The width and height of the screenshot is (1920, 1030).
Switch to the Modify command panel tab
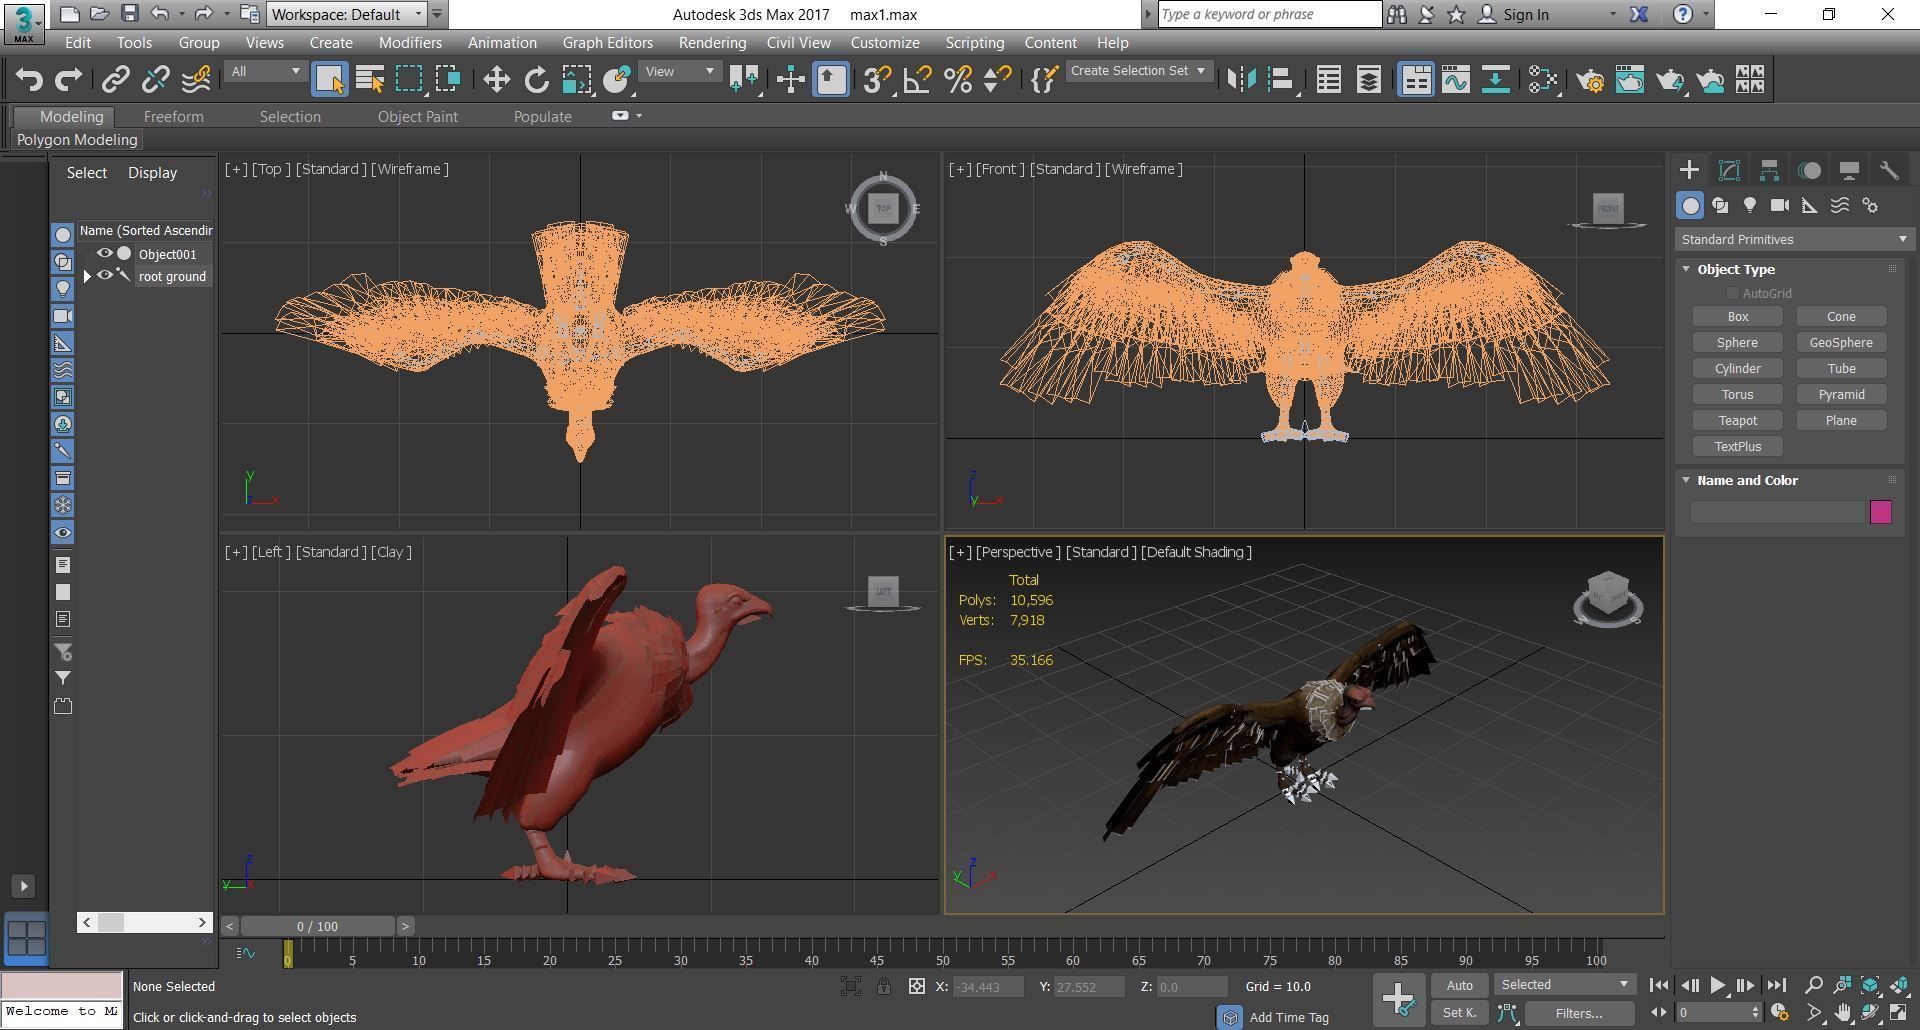click(1729, 170)
